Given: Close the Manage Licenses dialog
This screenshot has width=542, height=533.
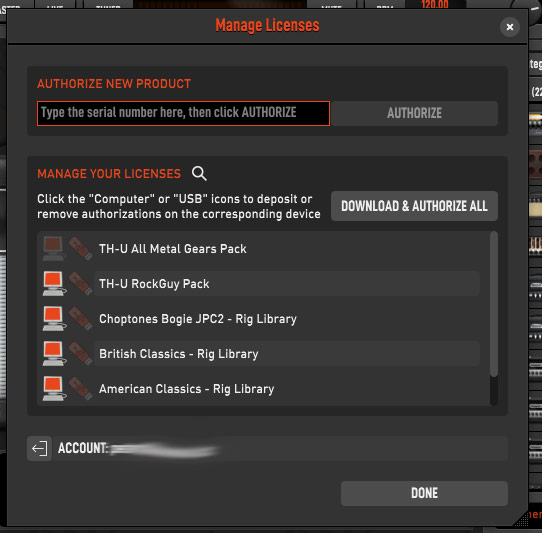Looking at the screenshot, I should point(510,27).
